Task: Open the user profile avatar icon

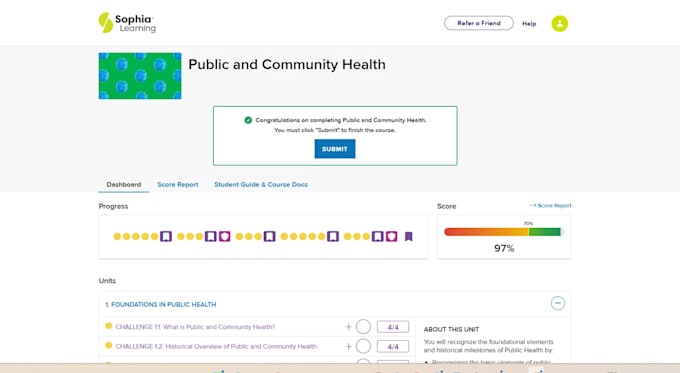Action: coord(559,23)
